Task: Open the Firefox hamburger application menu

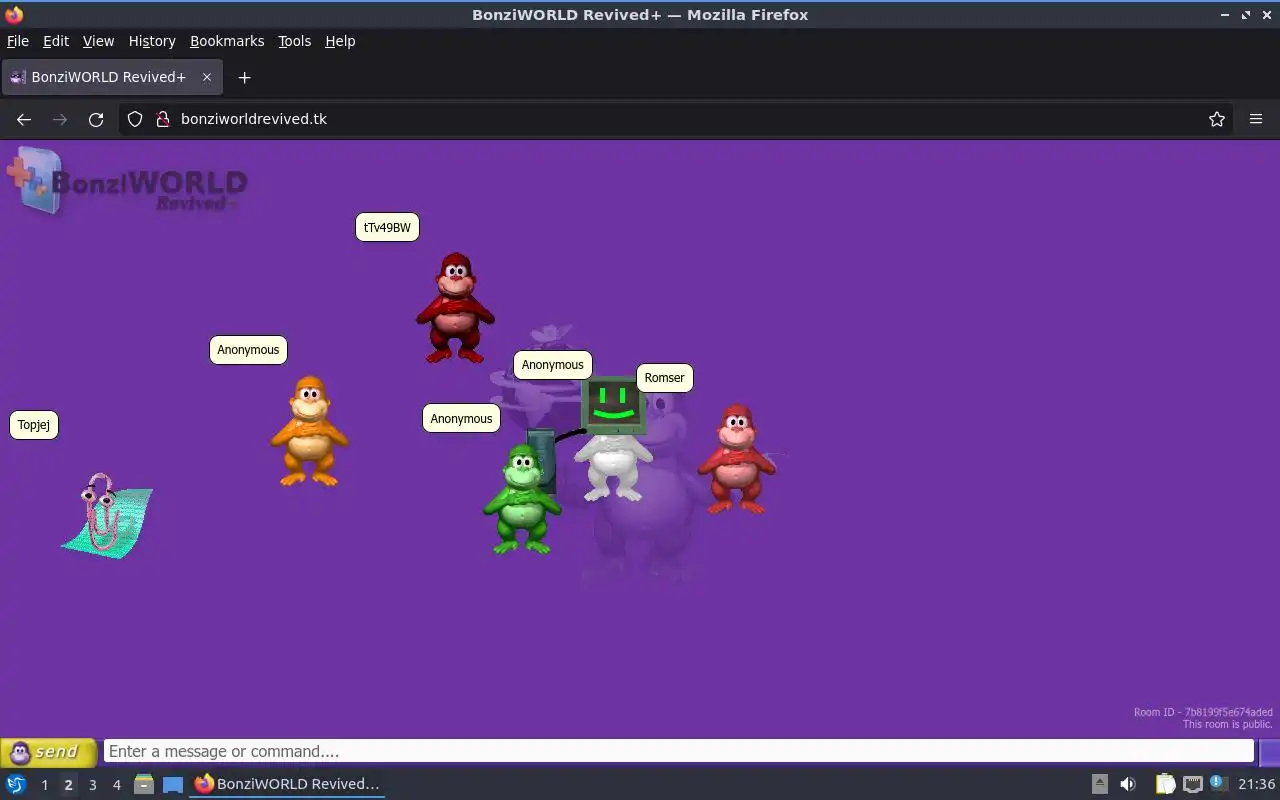Action: 1256,119
